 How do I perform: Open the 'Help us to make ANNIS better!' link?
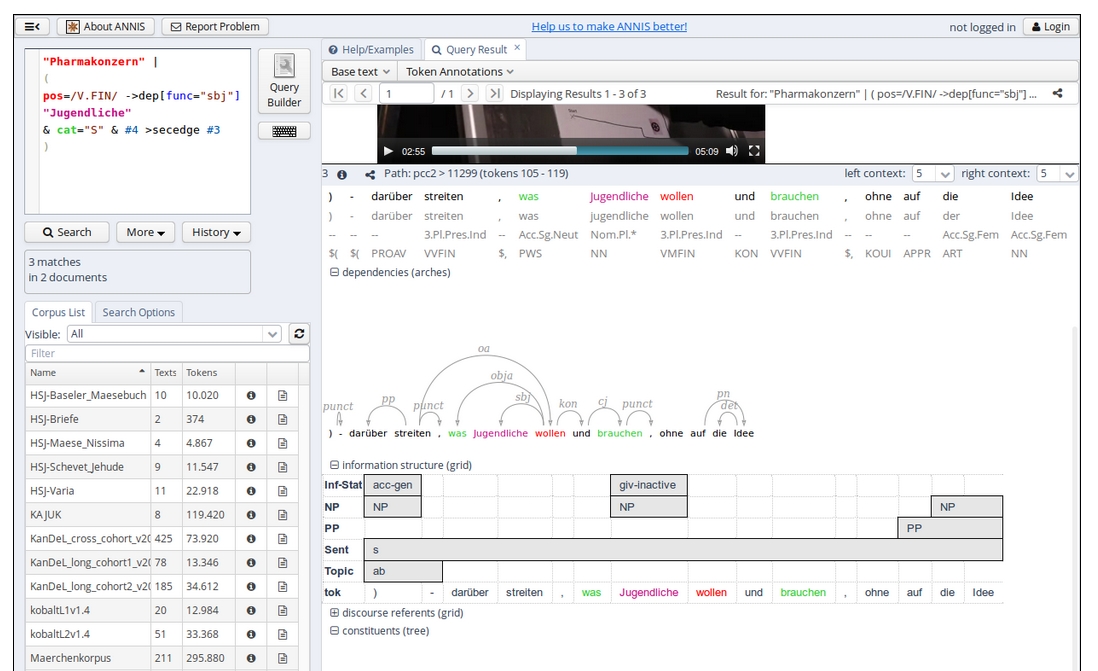609,27
